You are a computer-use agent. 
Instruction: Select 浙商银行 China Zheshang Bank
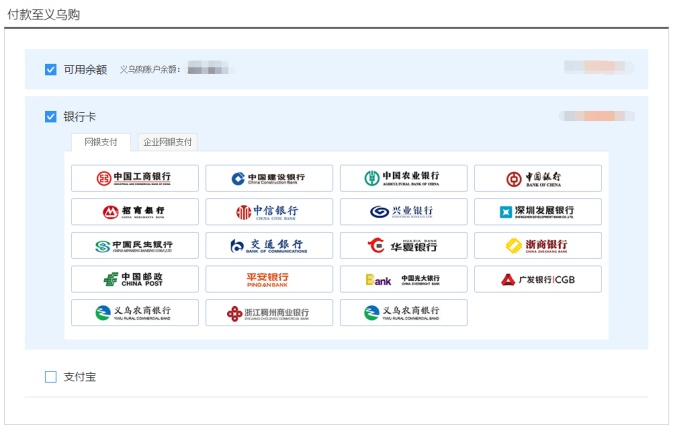(538, 245)
